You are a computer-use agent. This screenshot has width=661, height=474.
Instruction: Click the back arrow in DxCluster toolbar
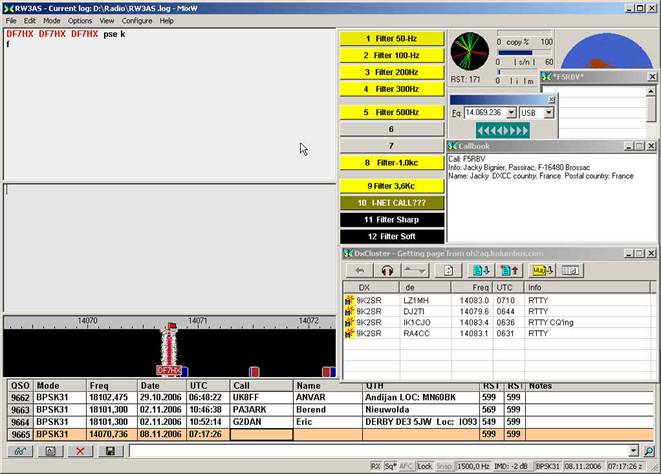click(x=360, y=270)
